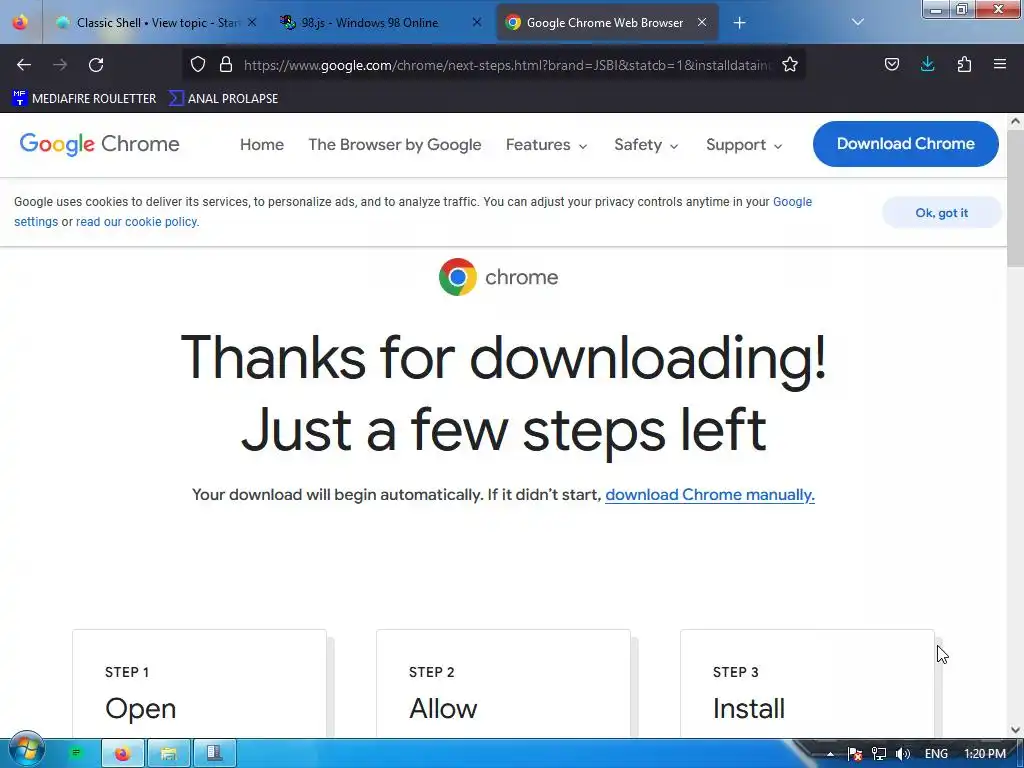Open the third taskbar application button
Image resolution: width=1024 pixels, height=768 pixels.
[215, 754]
